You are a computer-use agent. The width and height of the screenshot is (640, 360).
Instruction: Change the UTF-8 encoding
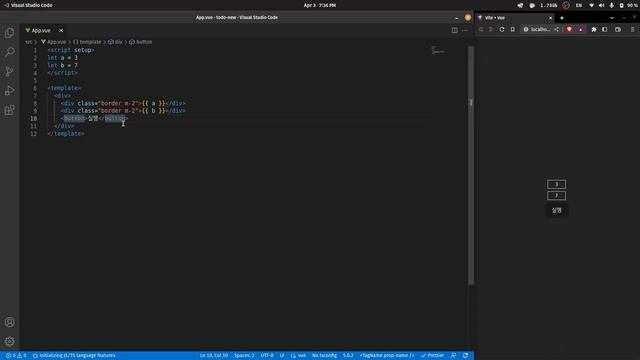coord(267,356)
